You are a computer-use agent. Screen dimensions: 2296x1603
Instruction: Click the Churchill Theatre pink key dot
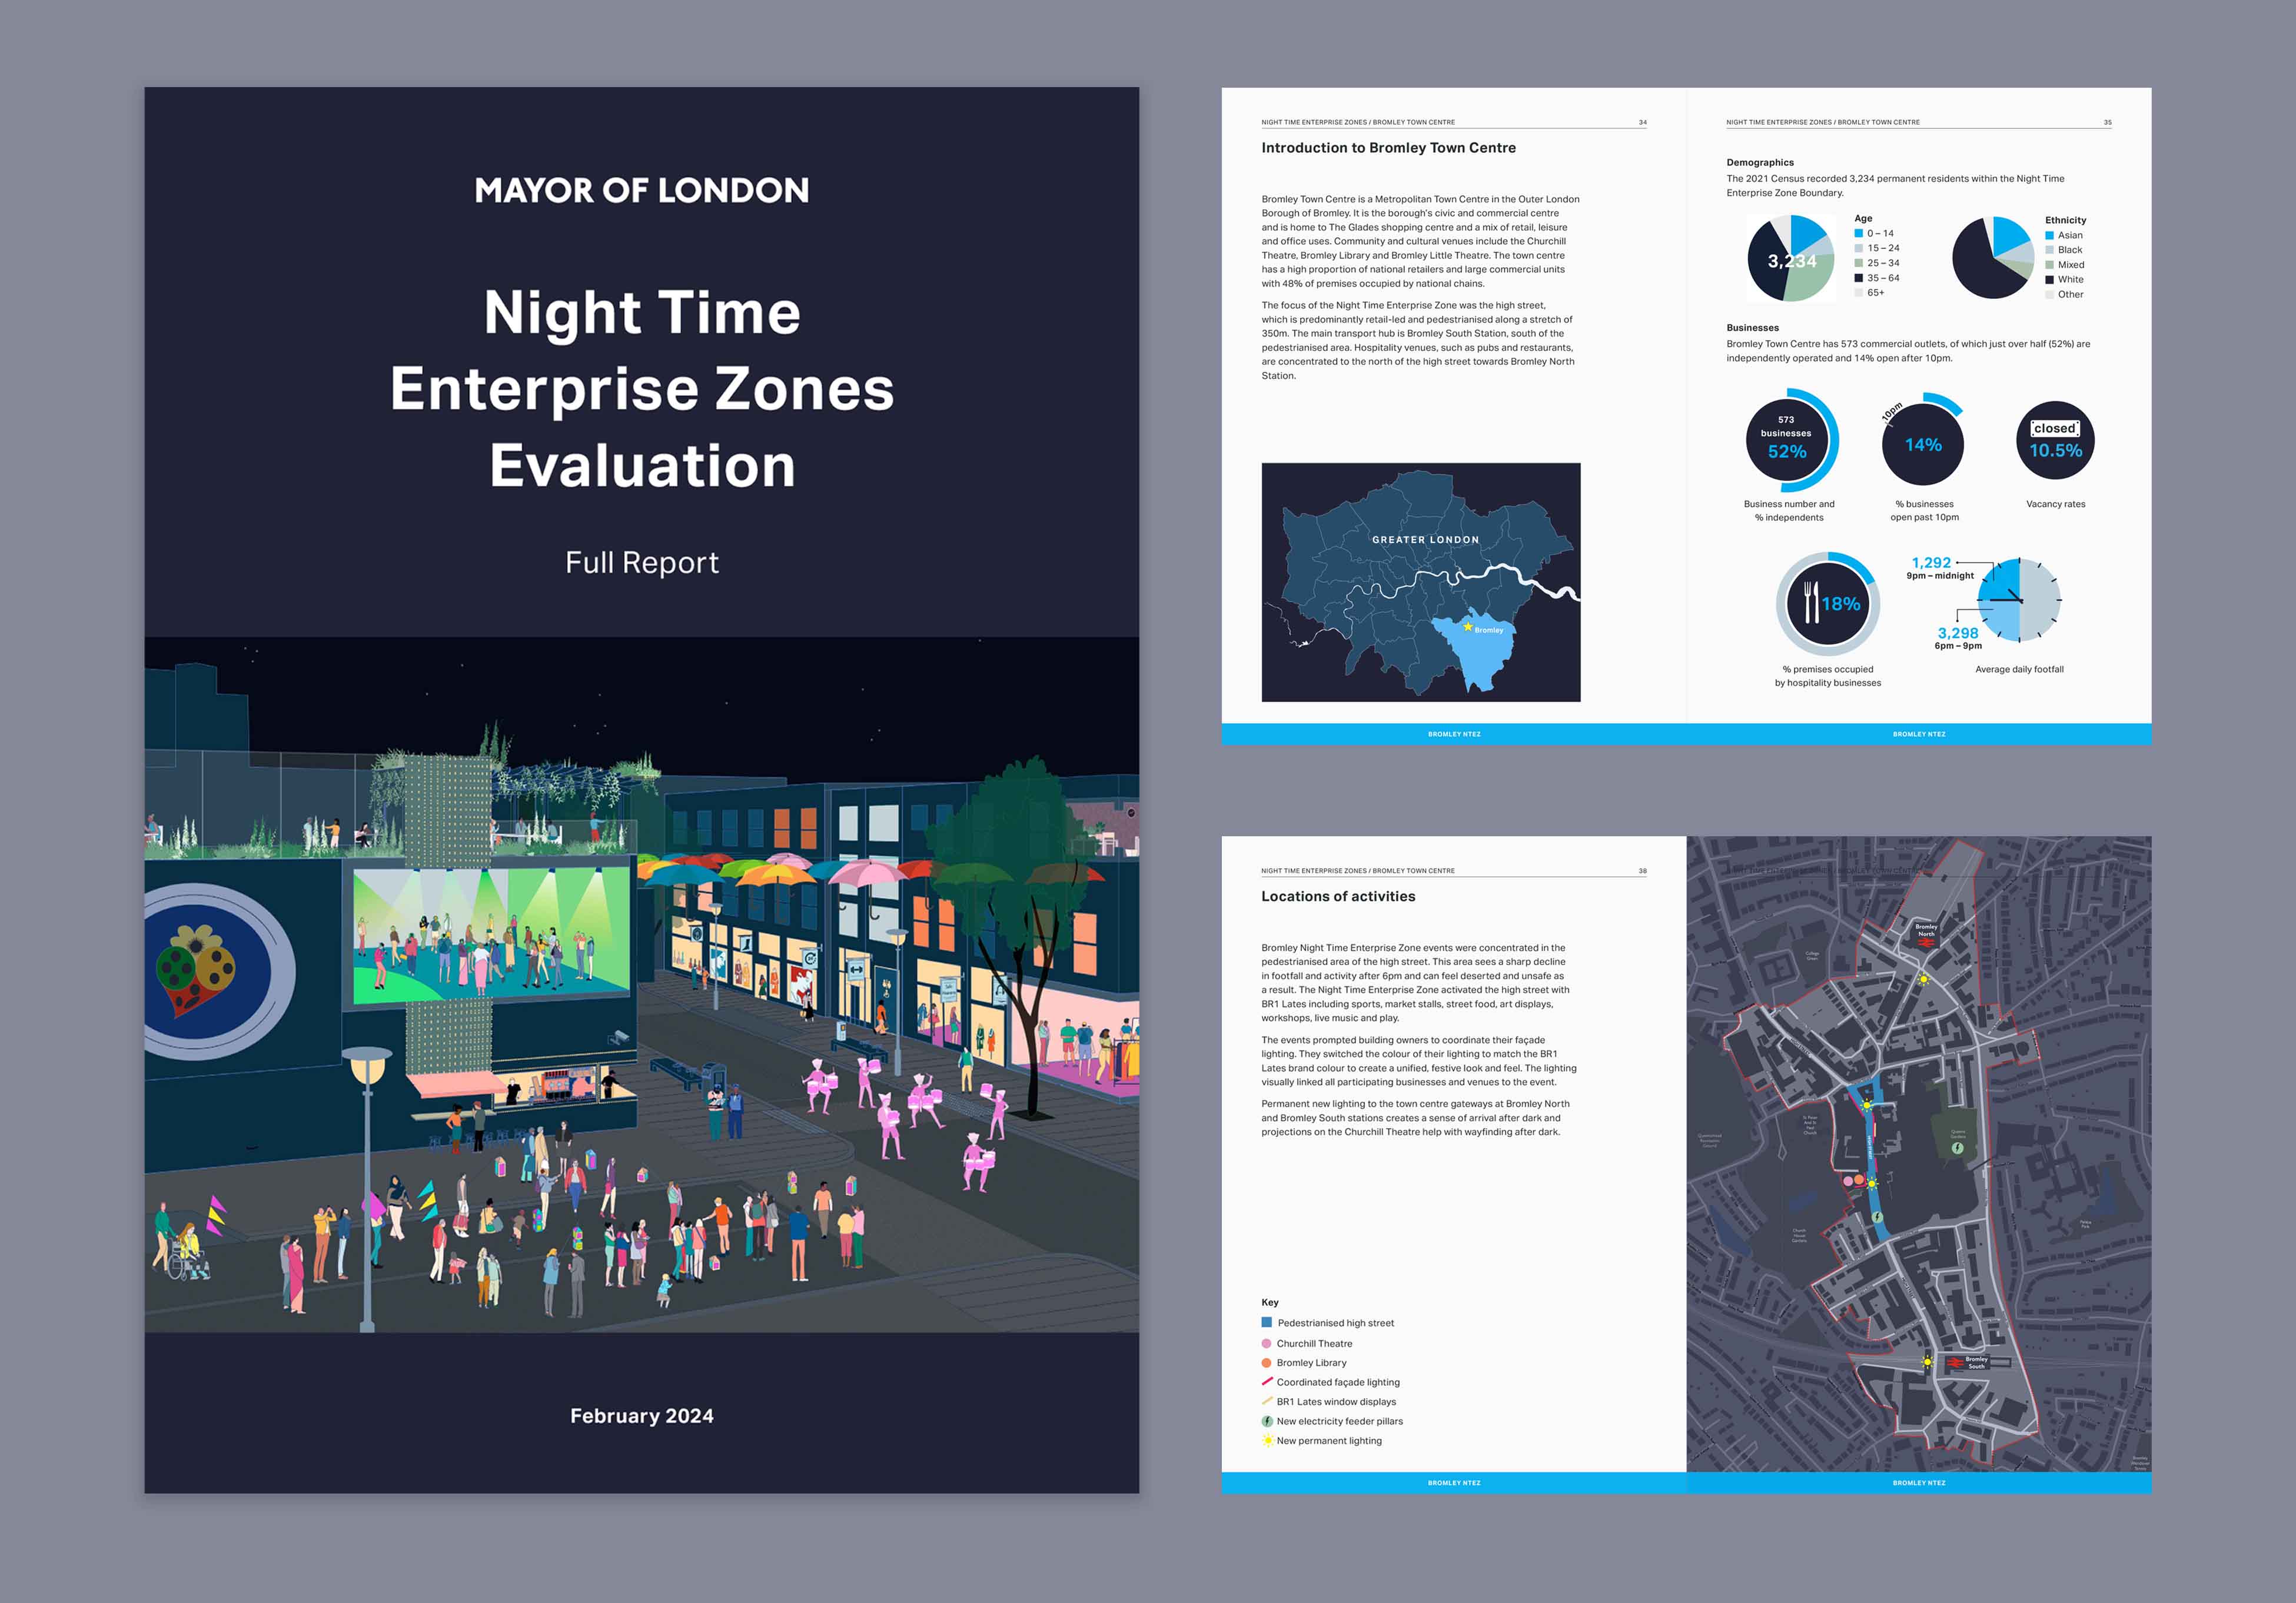pyautogui.click(x=1267, y=1343)
